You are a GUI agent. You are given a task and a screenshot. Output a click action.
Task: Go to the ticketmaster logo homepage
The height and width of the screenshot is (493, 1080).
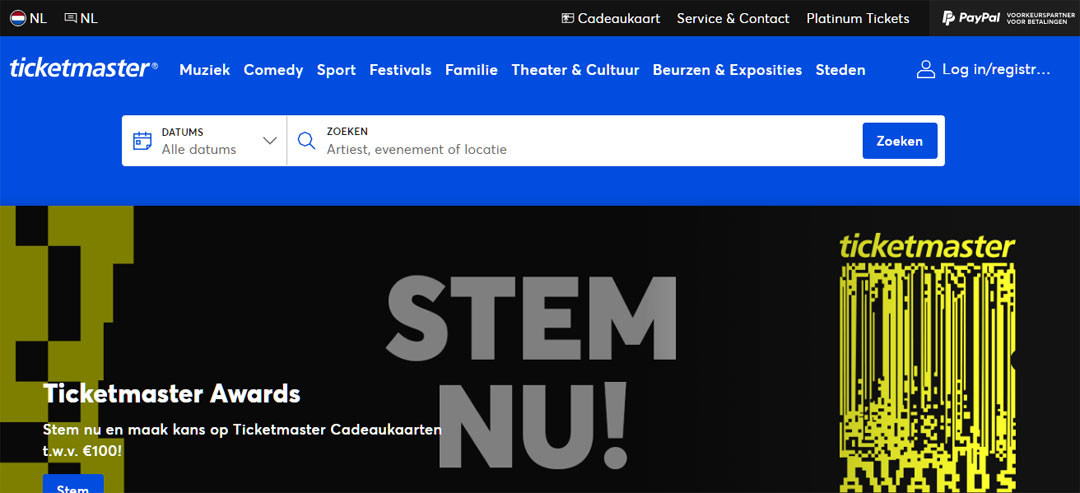click(x=83, y=69)
